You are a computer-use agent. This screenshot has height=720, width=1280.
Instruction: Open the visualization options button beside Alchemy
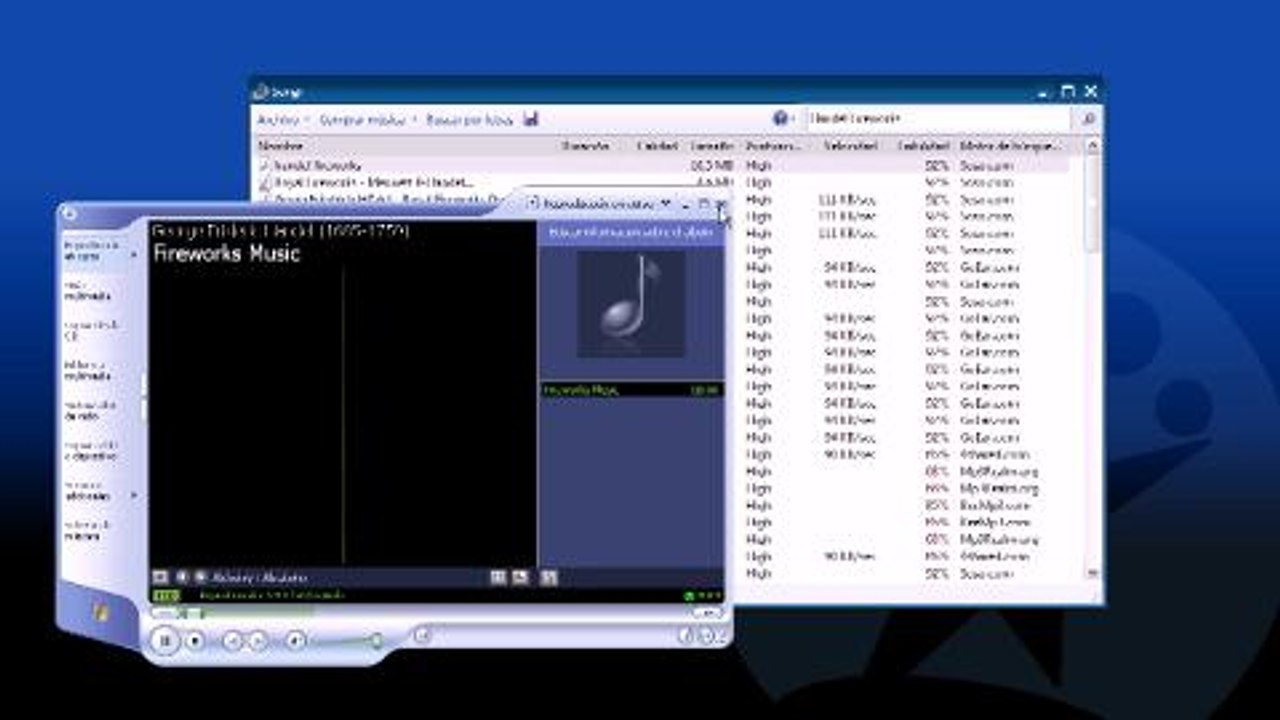click(160, 577)
